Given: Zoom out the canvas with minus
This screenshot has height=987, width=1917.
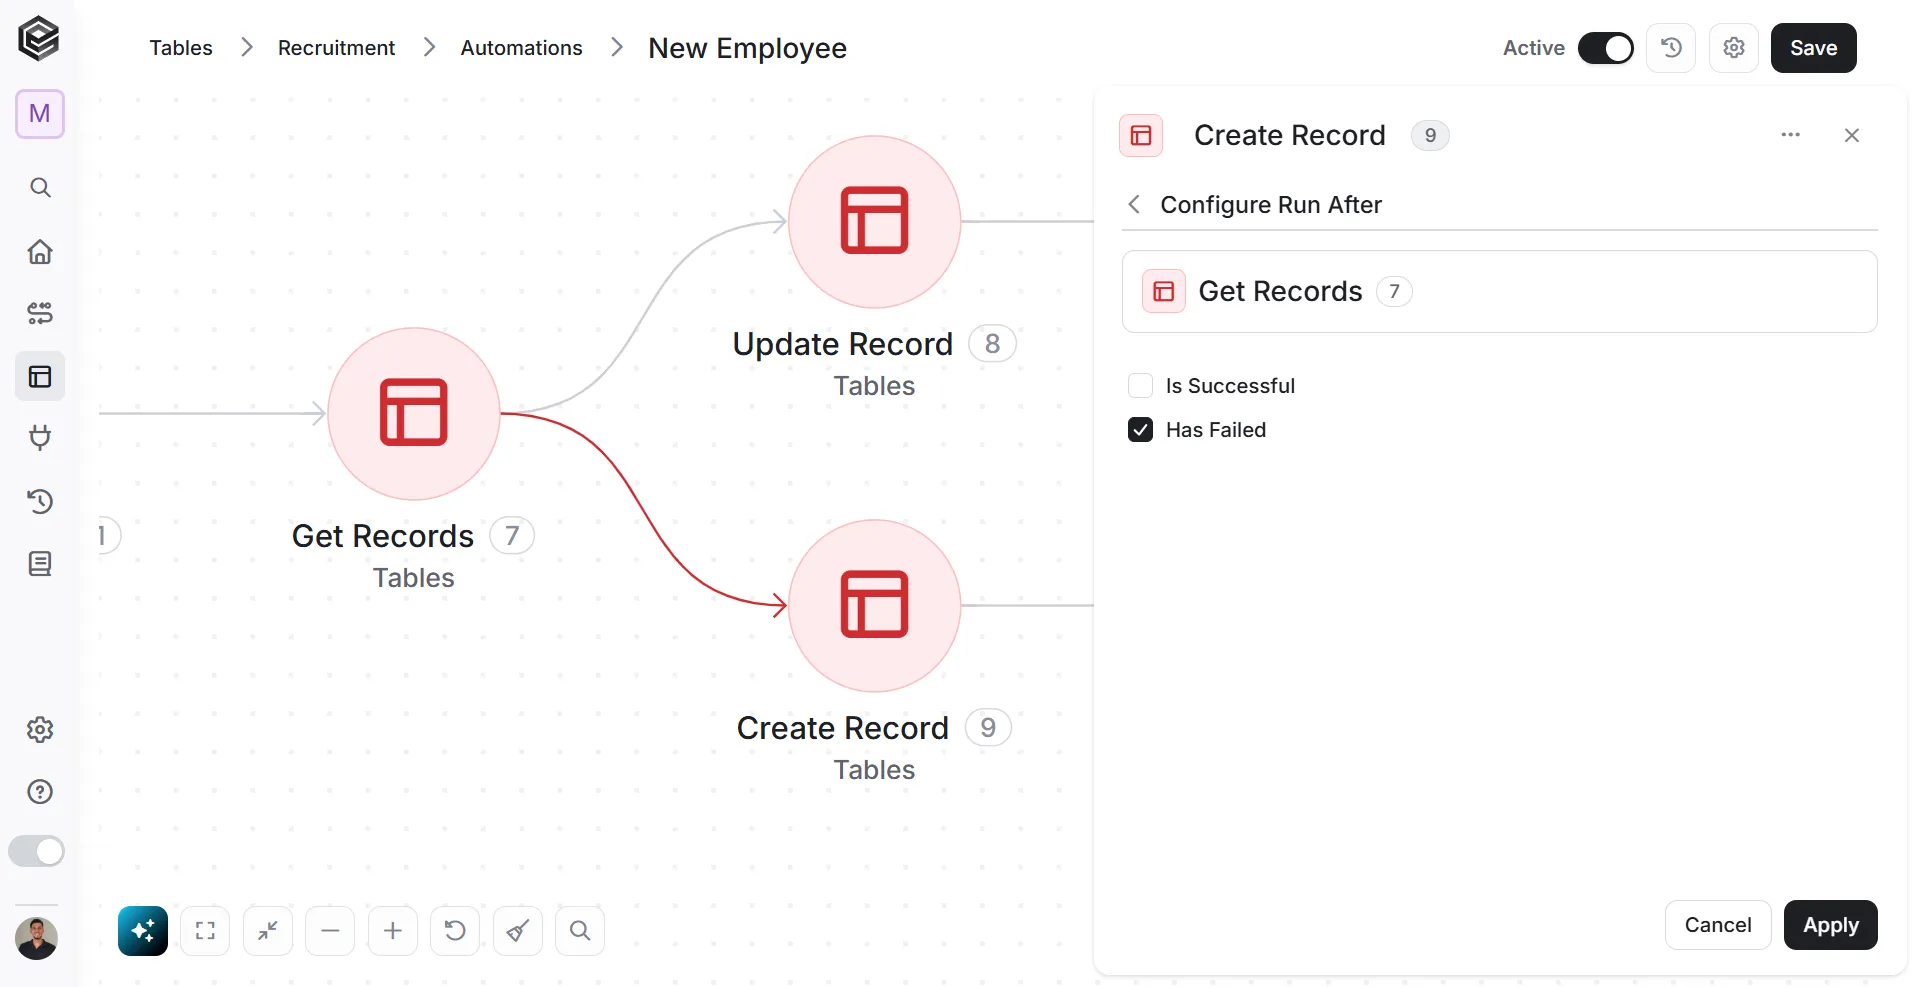Looking at the screenshot, I should pyautogui.click(x=330, y=931).
